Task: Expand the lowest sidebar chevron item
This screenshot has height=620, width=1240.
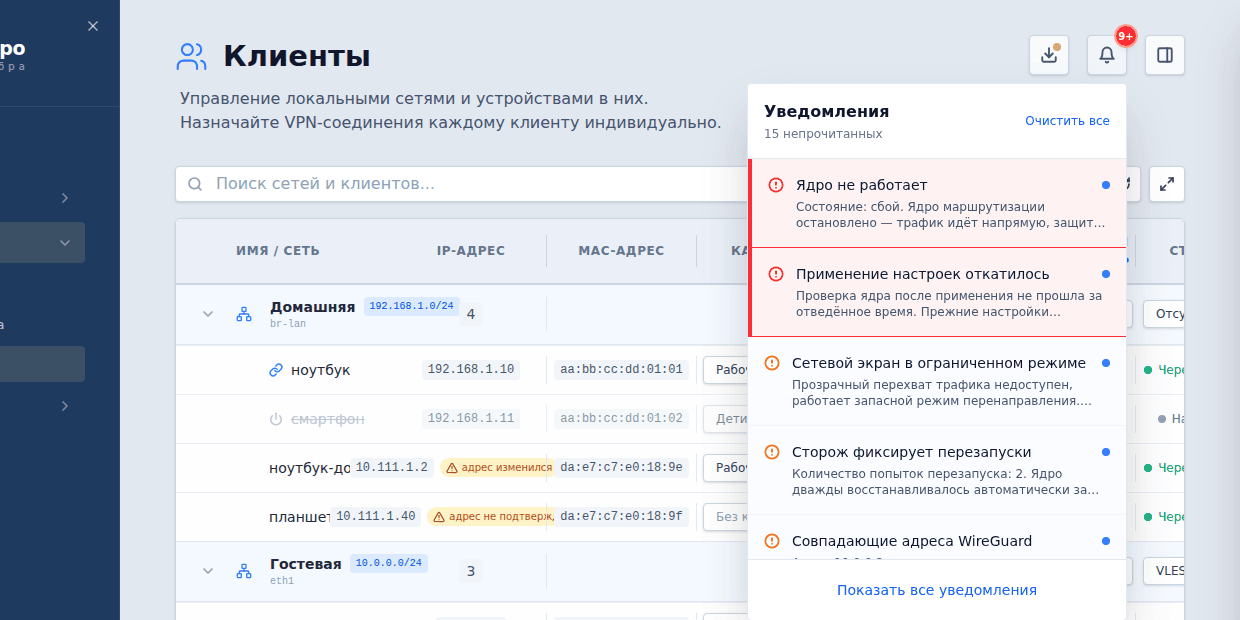Action: point(65,406)
